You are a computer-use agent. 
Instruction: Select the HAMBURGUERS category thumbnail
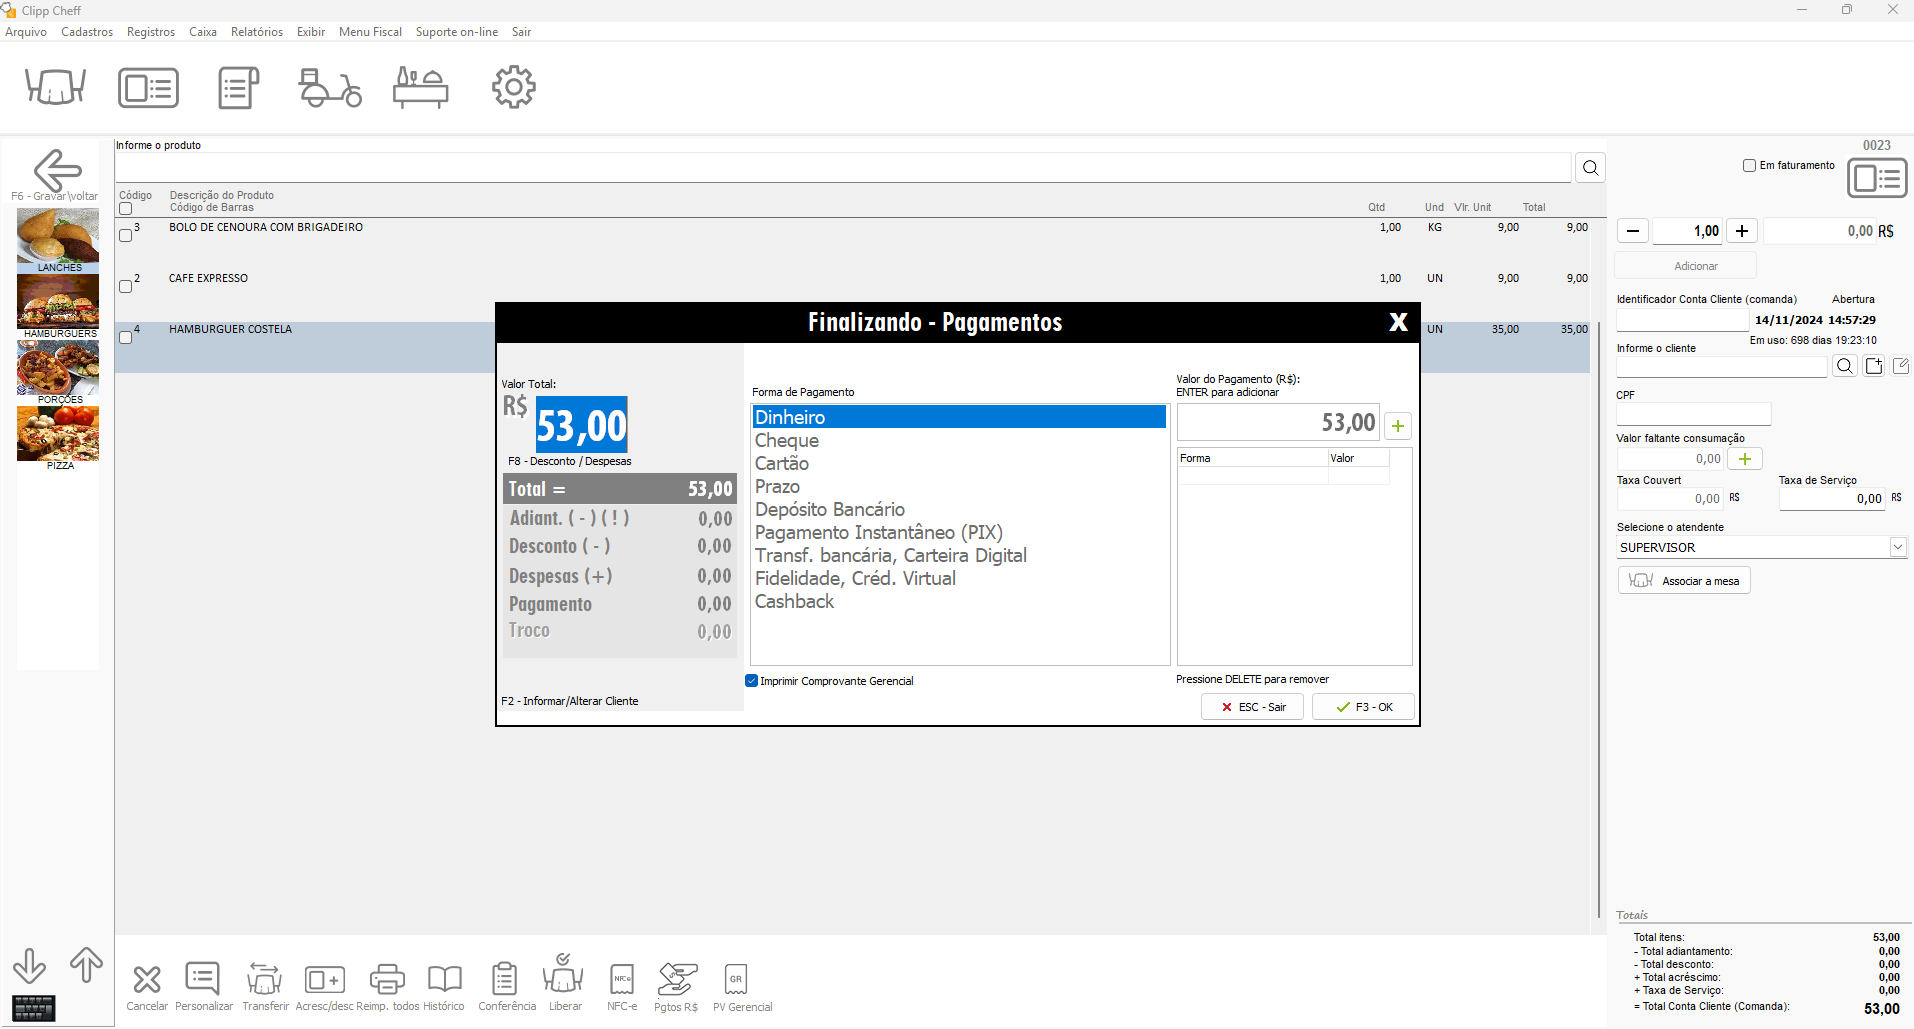click(58, 307)
